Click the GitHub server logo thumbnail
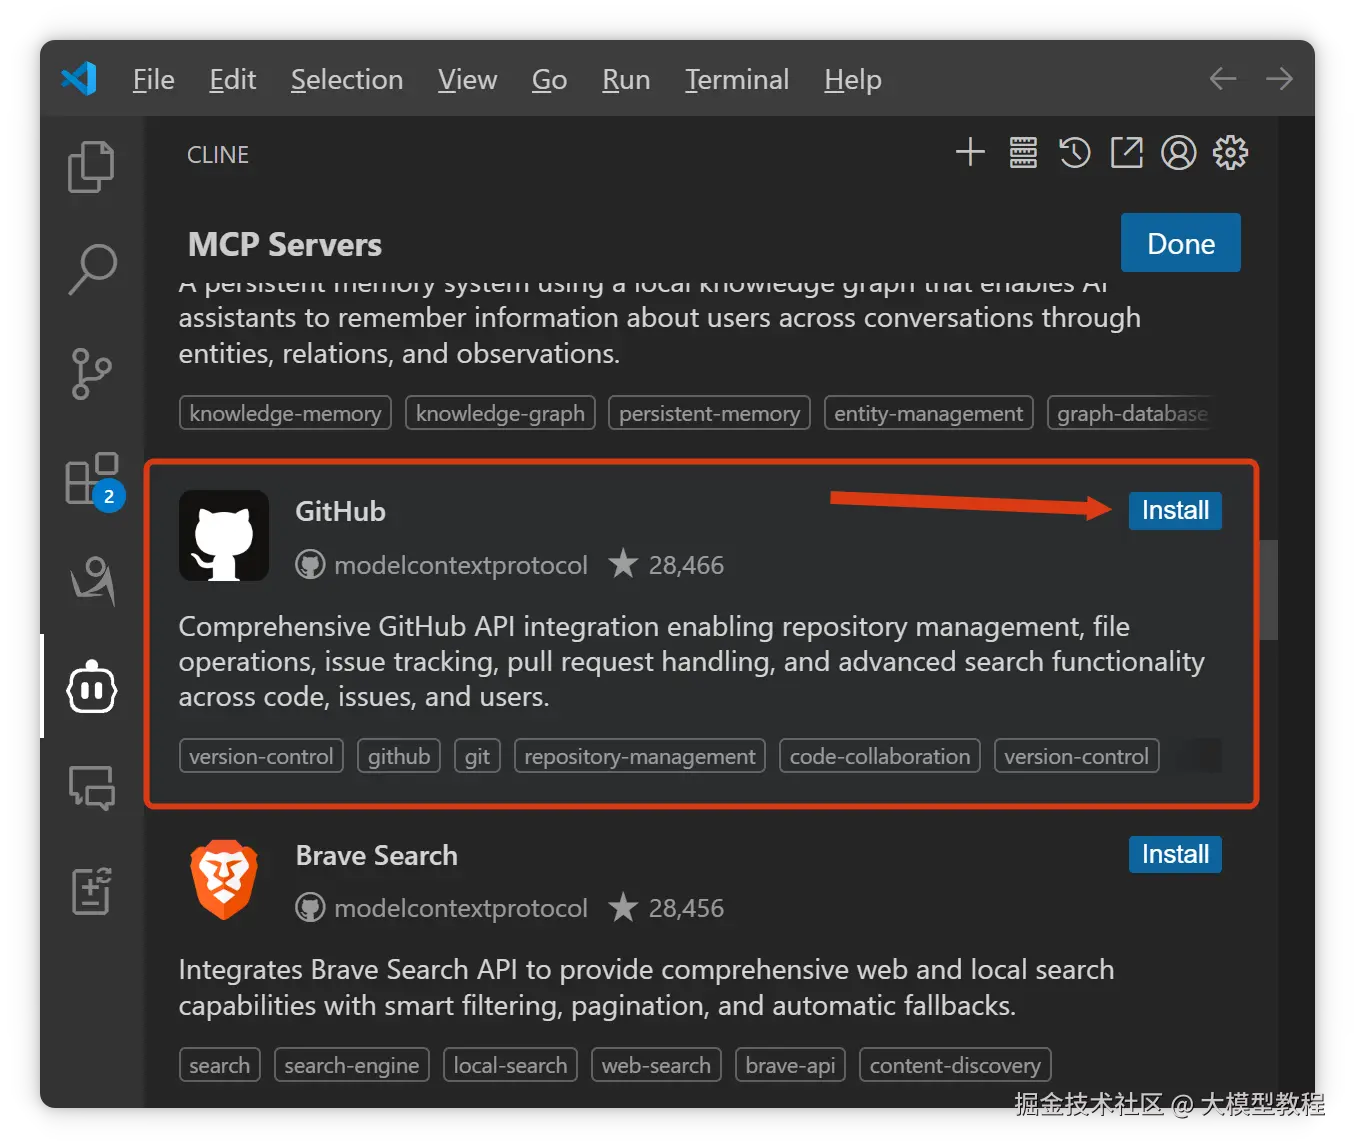The image size is (1355, 1148). [x=224, y=535]
